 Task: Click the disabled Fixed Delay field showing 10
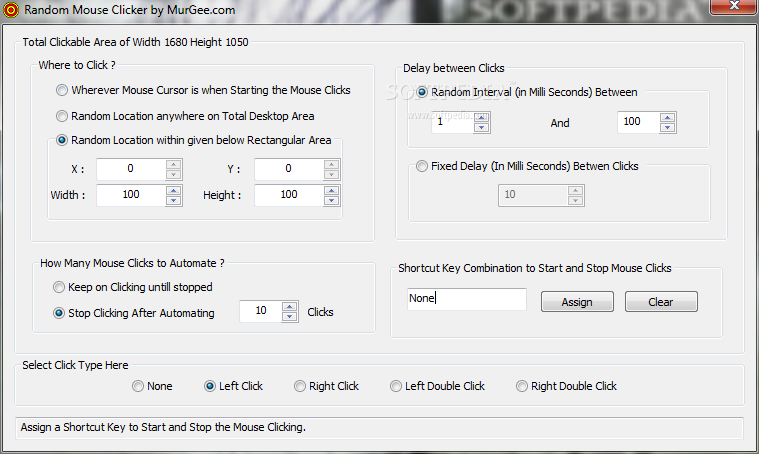point(533,195)
